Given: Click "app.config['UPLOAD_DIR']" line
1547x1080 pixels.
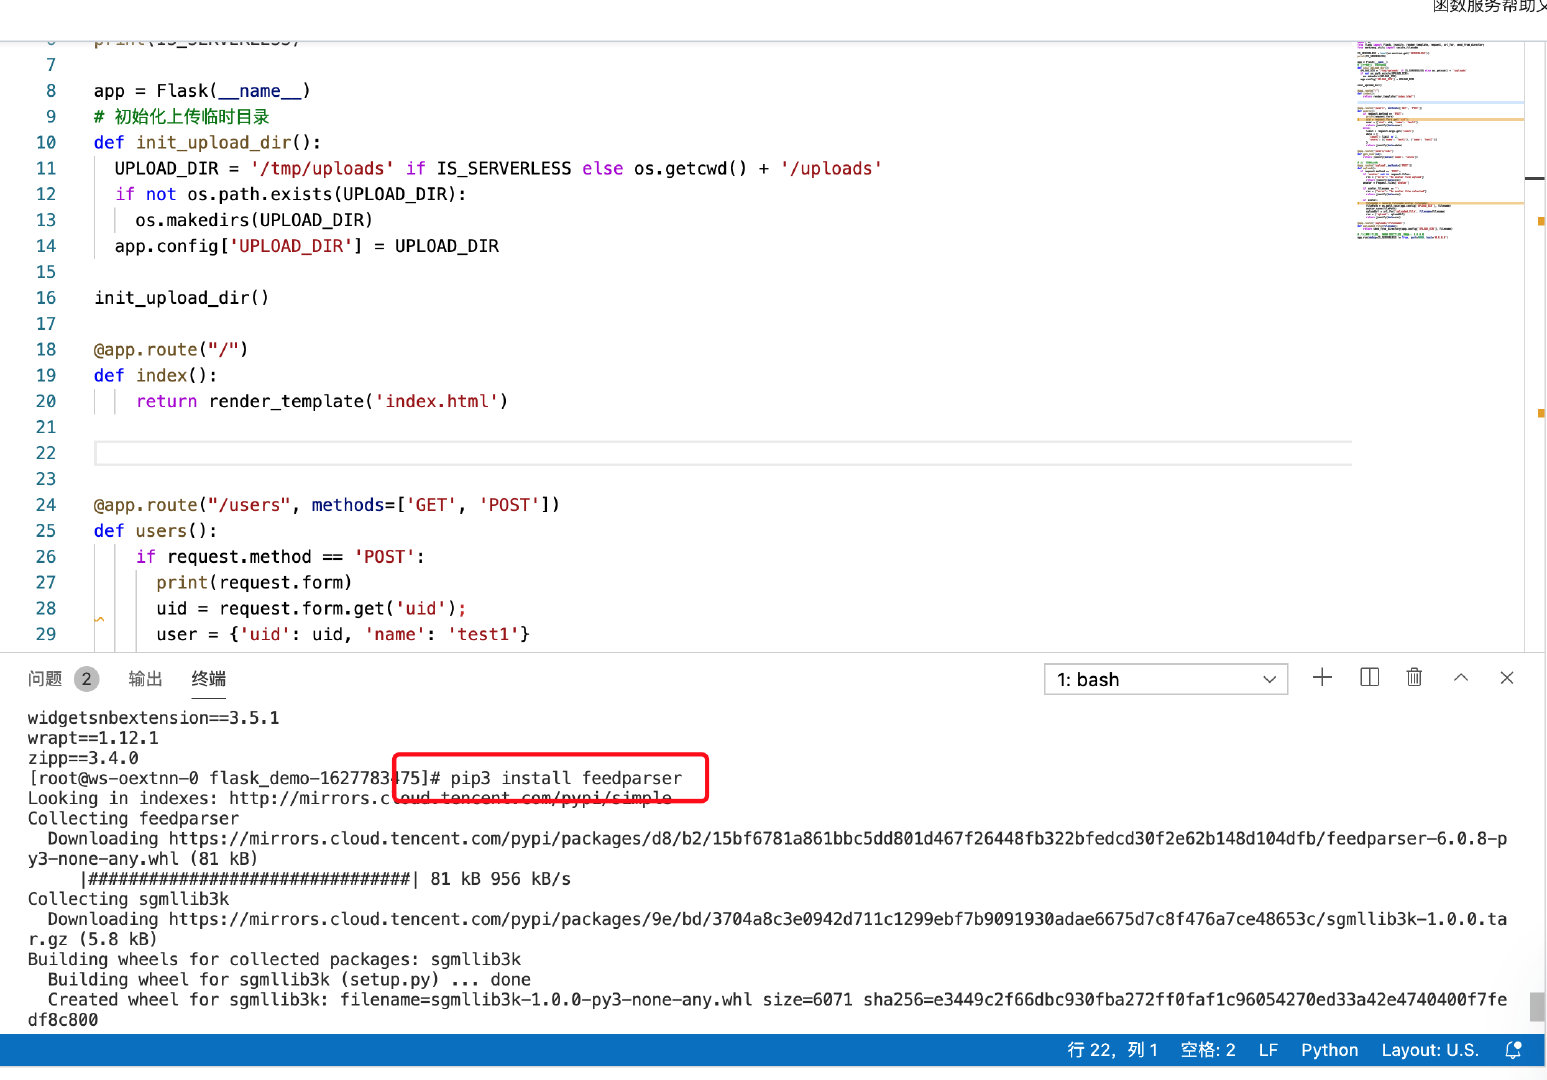Looking at the screenshot, I should tap(306, 246).
